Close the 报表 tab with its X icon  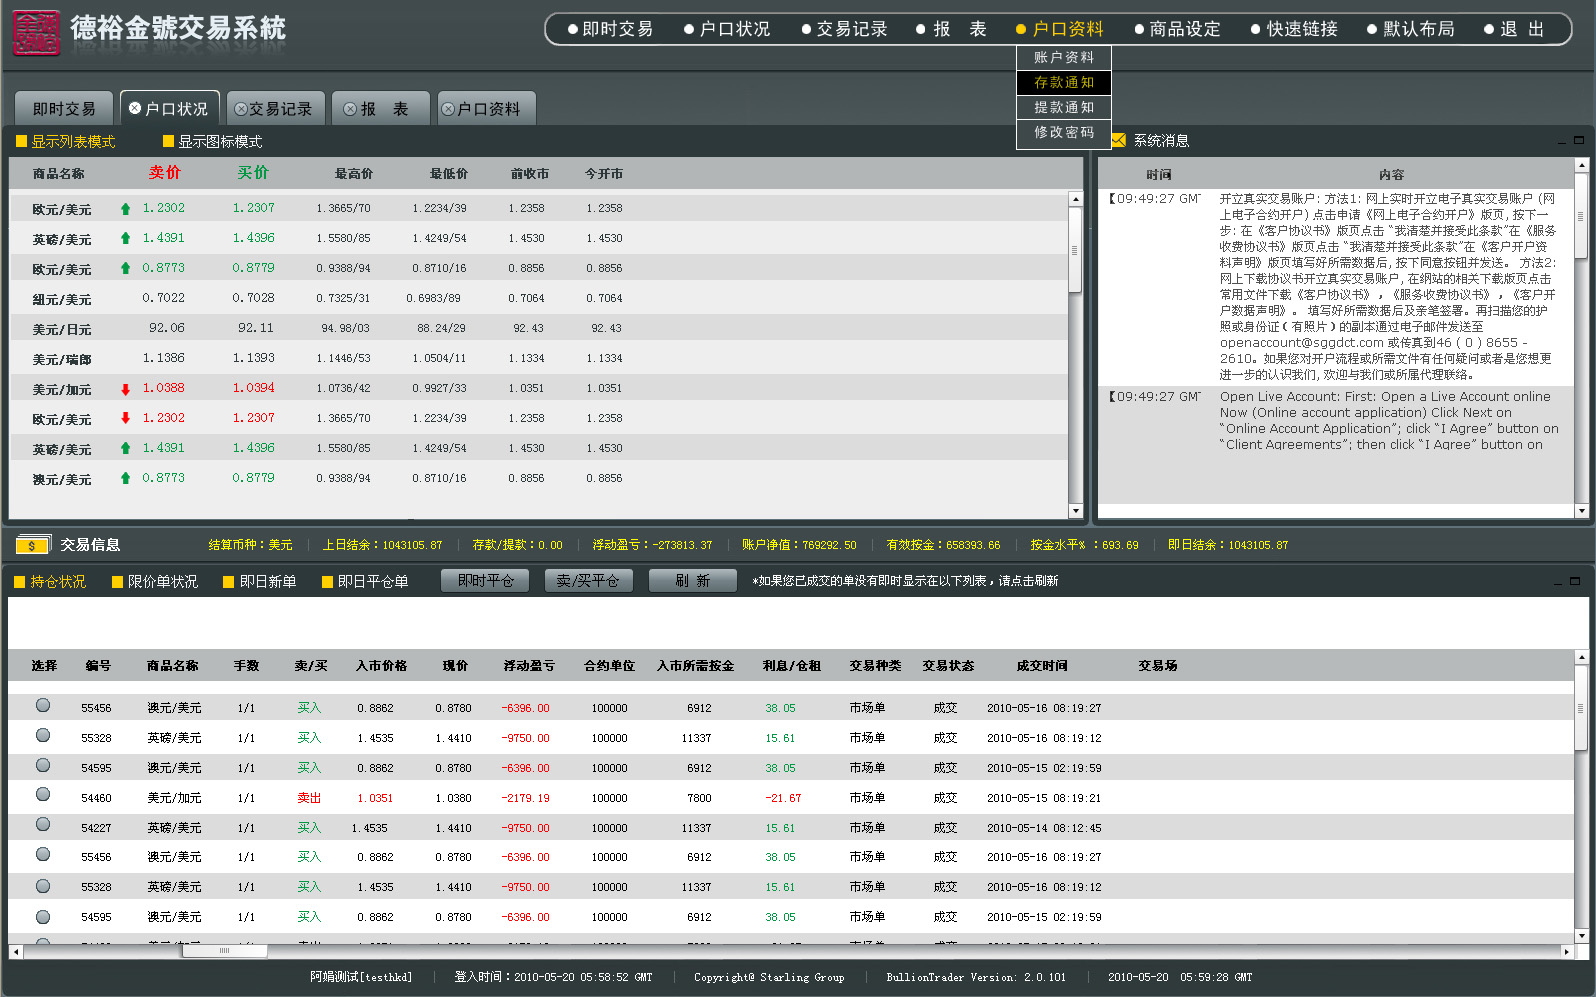coord(350,109)
